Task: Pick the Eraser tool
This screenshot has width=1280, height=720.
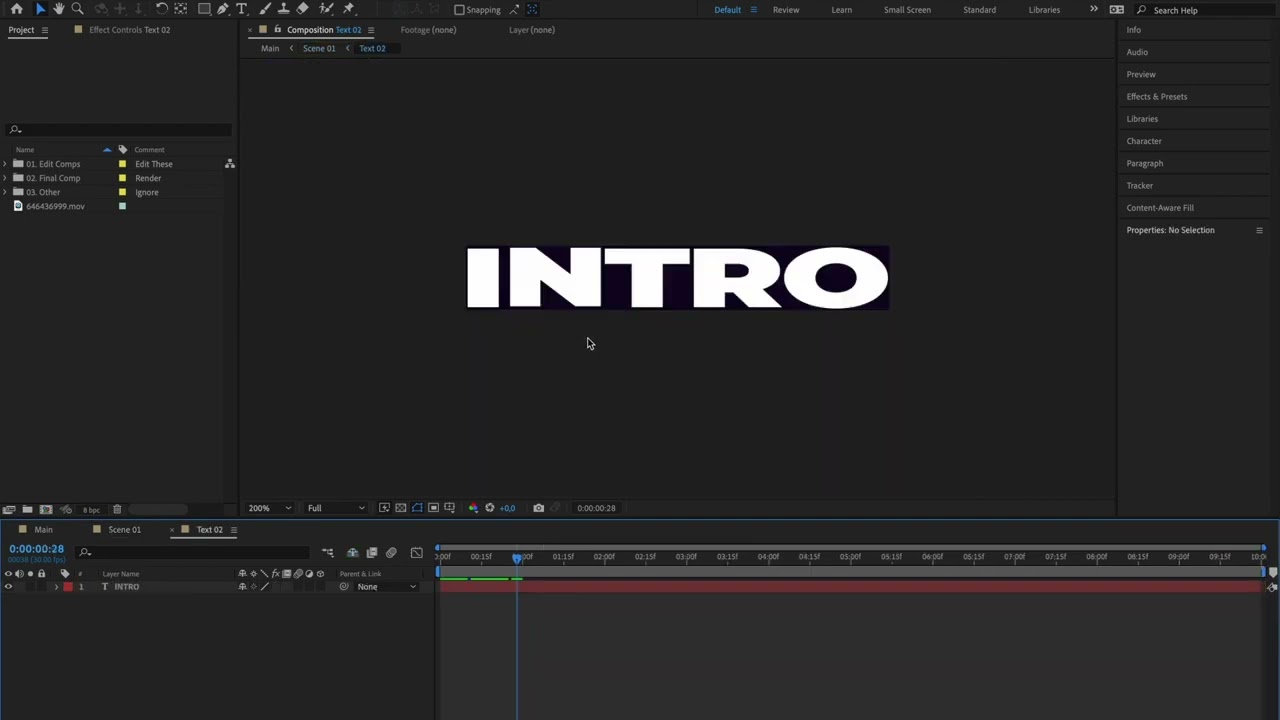Action: point(303,9)
